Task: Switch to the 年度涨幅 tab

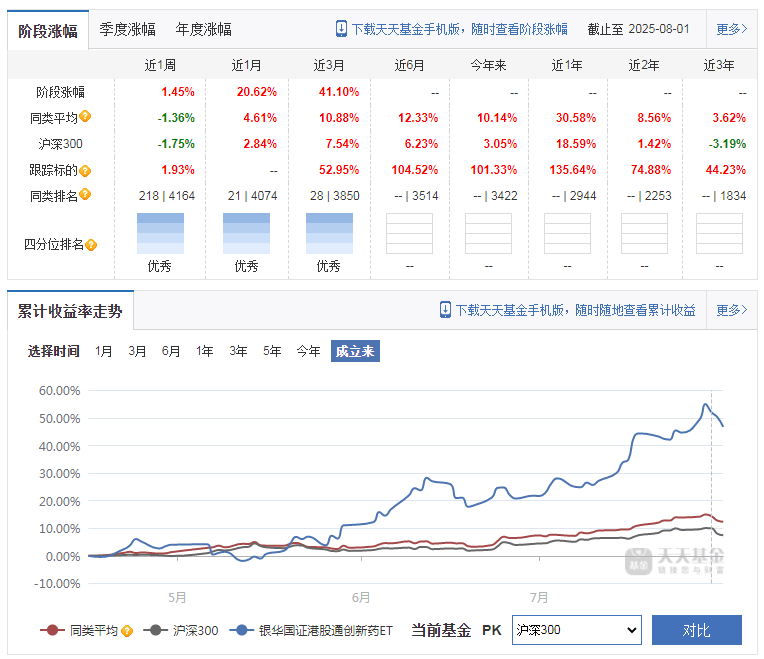Action: point(204,29)
